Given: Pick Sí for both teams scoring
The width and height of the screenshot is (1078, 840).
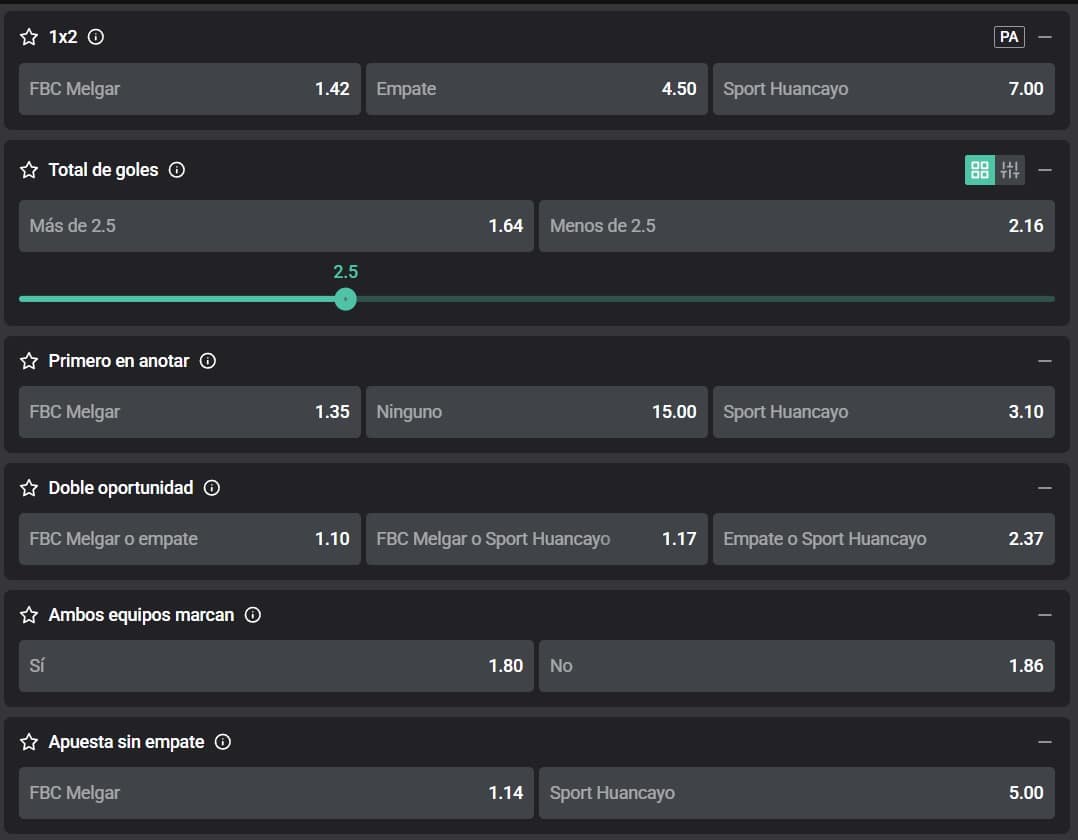Looking at the screenshot, I should click(x=276, y=666).
